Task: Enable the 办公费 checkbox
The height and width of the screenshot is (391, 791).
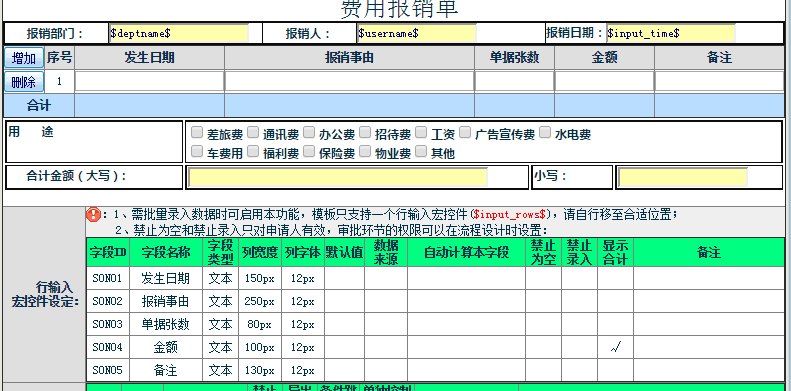Action: (309, 133)
